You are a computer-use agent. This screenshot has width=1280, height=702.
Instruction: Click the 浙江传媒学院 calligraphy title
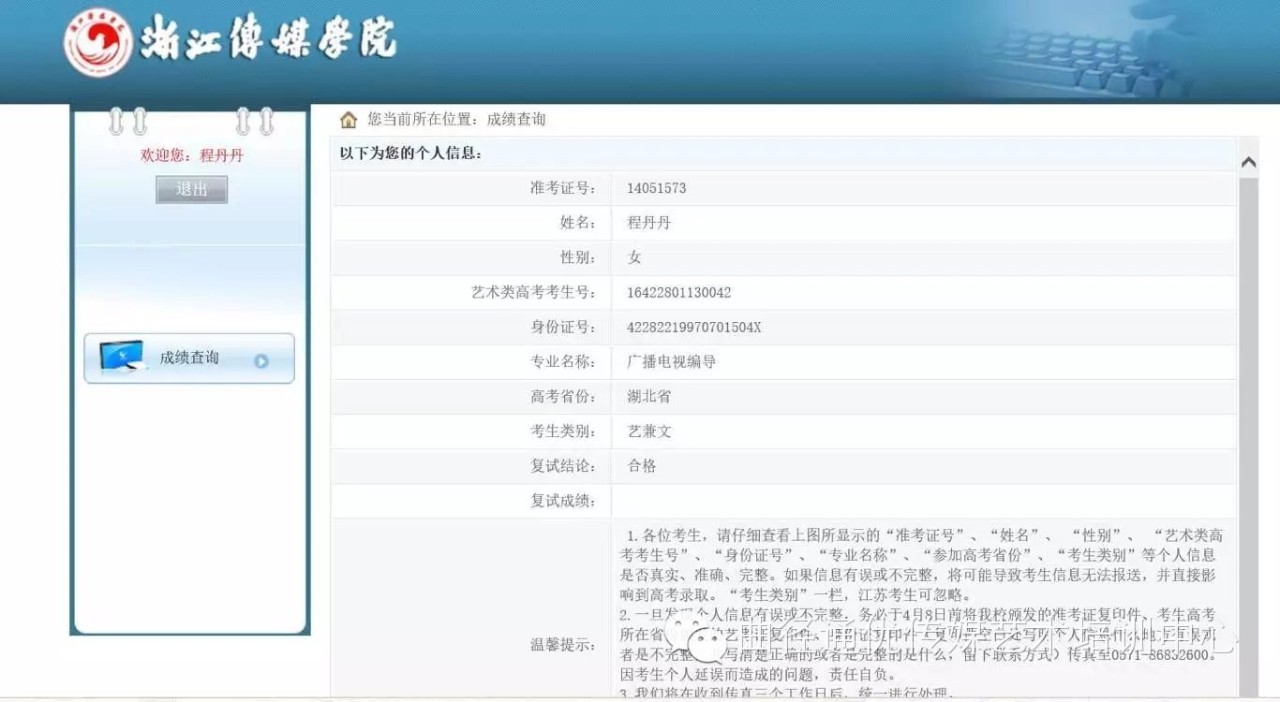(x=268, y=40)
